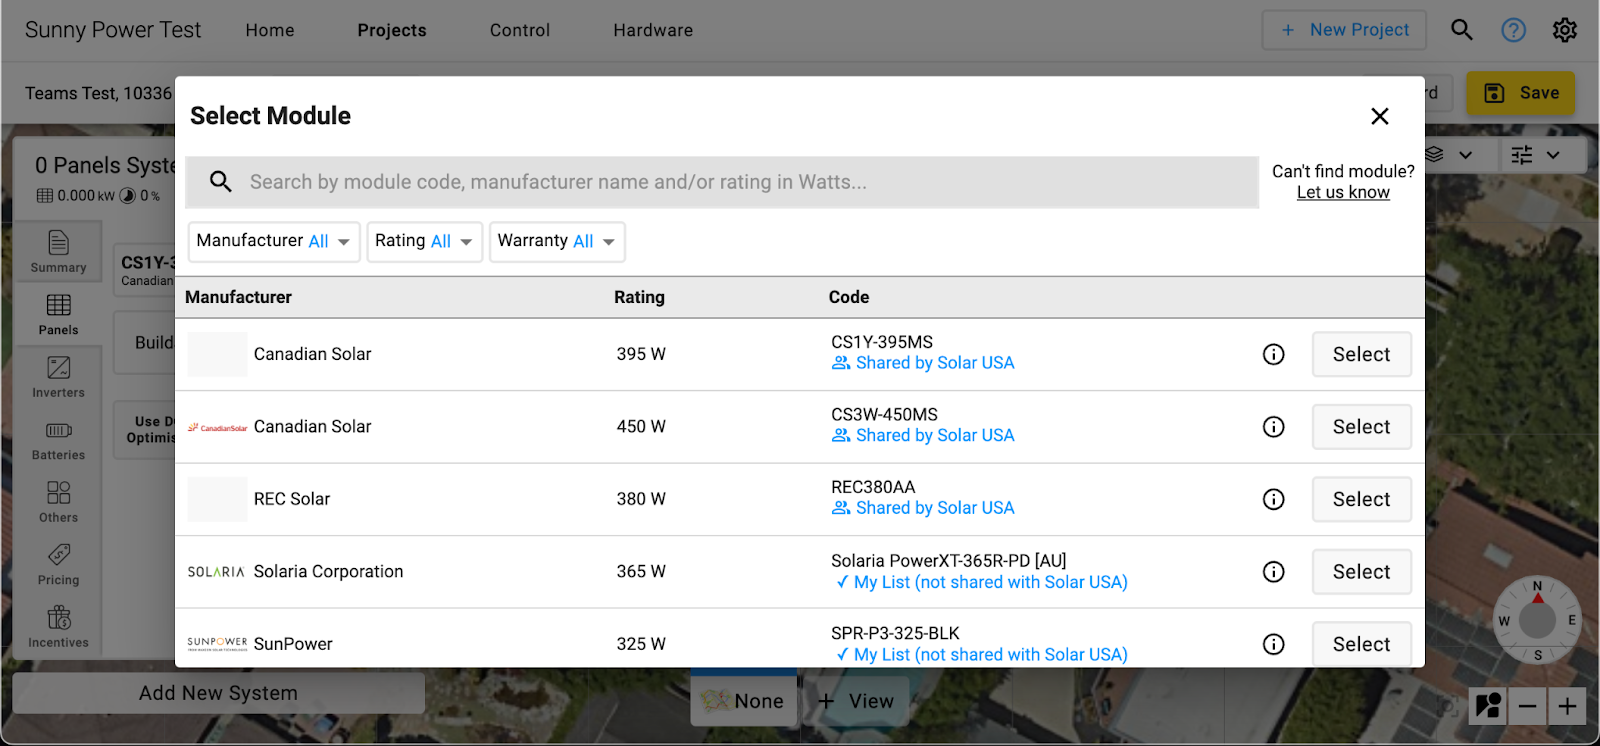Click the Solaria Corporation manufacturer name

coord(328,572)
